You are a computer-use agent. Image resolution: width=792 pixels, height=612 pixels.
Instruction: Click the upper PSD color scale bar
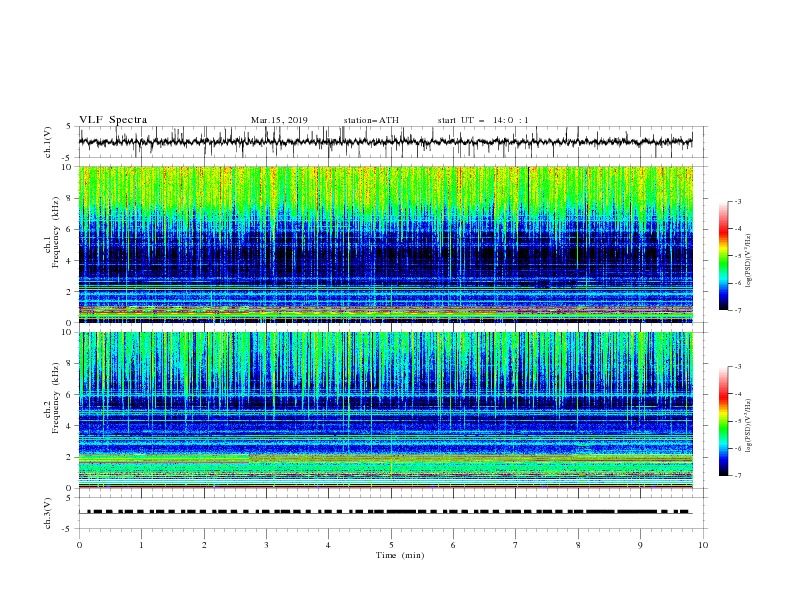click(724, 256)
